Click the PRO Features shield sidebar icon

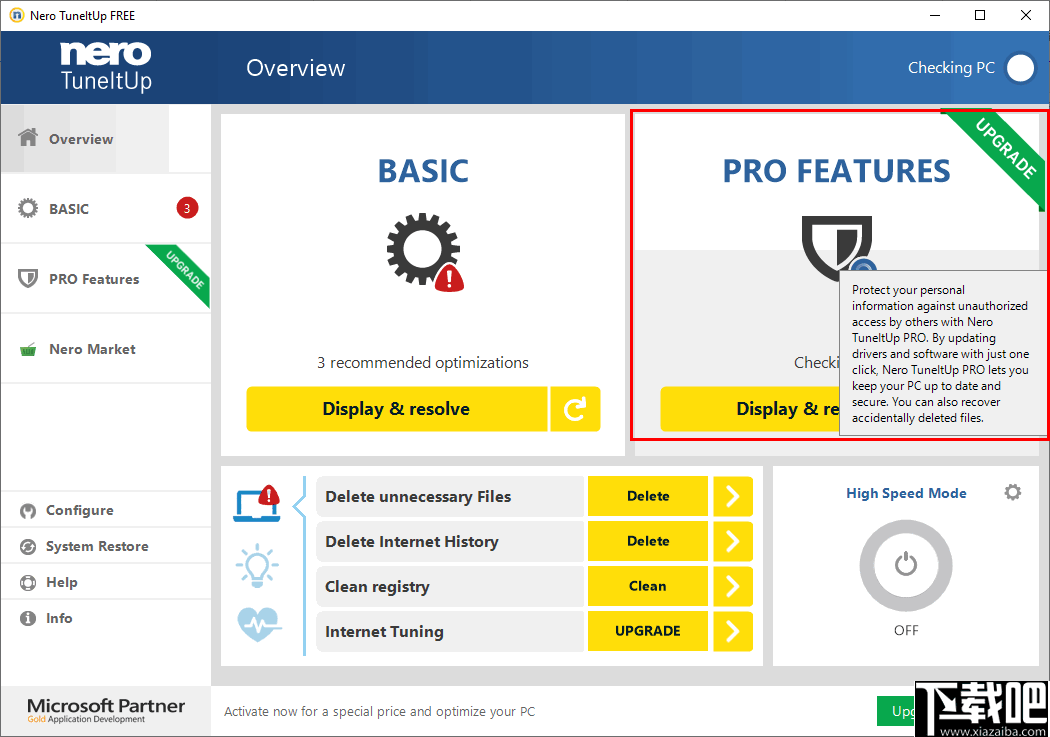coord(28,278)
